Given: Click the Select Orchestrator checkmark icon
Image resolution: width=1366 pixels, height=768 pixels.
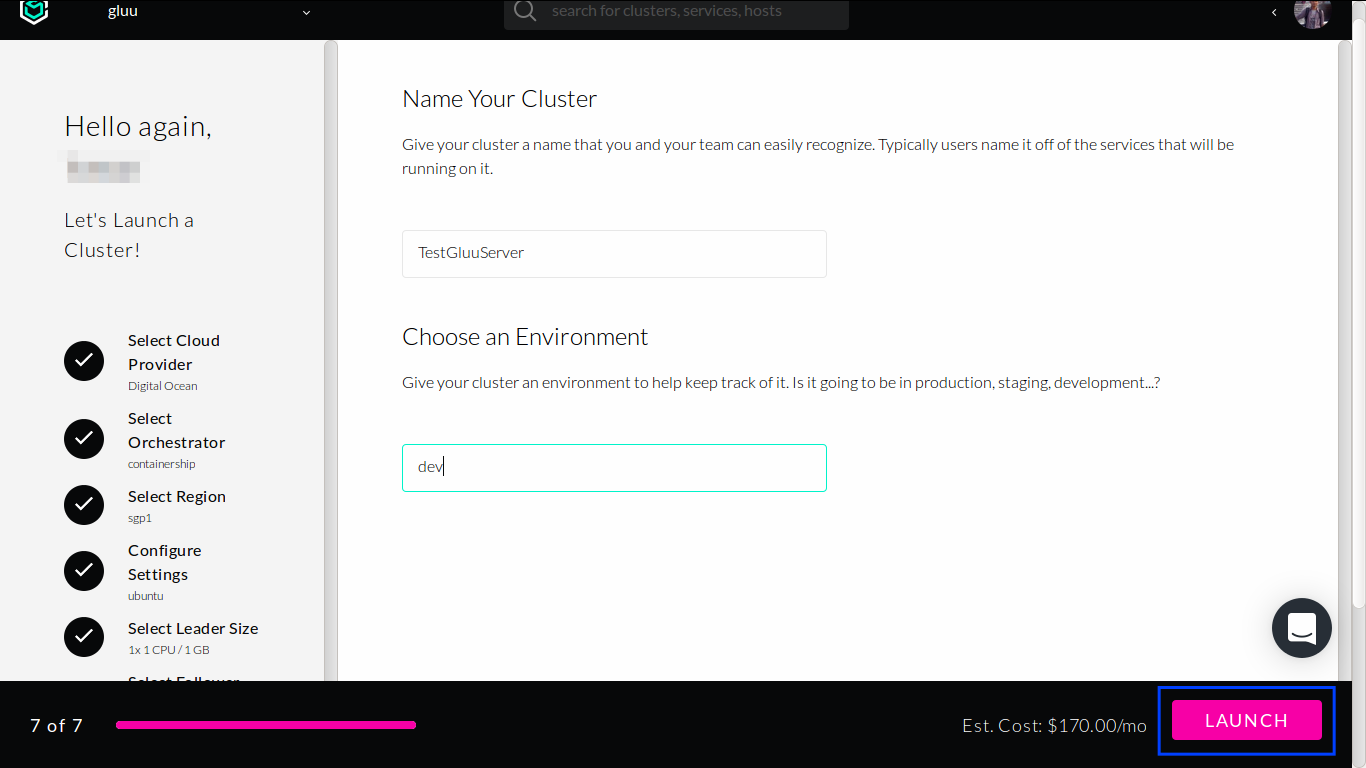Looking at the screenshot, I should (84, 439).
